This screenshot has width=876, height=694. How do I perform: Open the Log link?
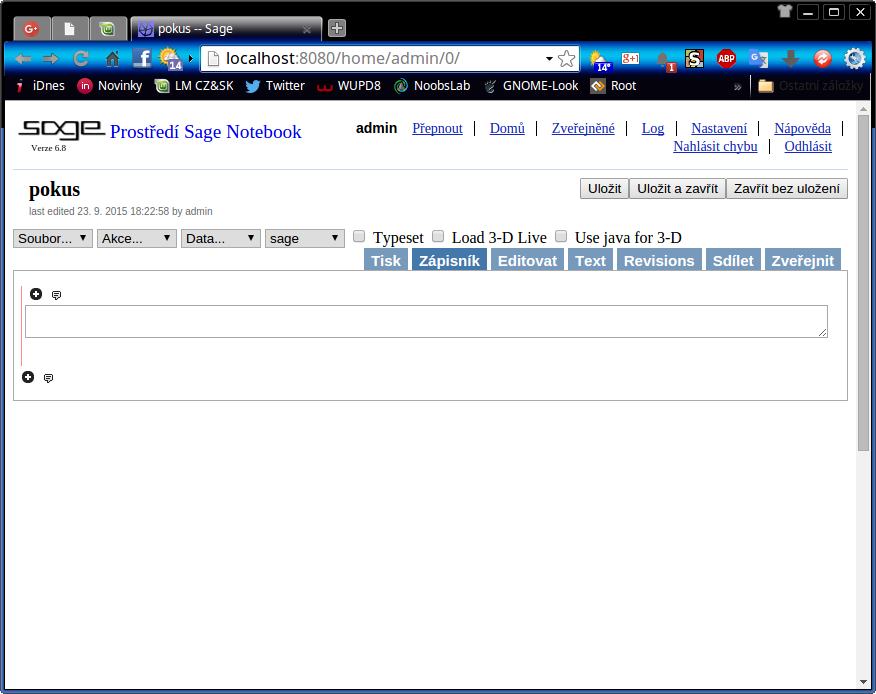tap(653, 129)
